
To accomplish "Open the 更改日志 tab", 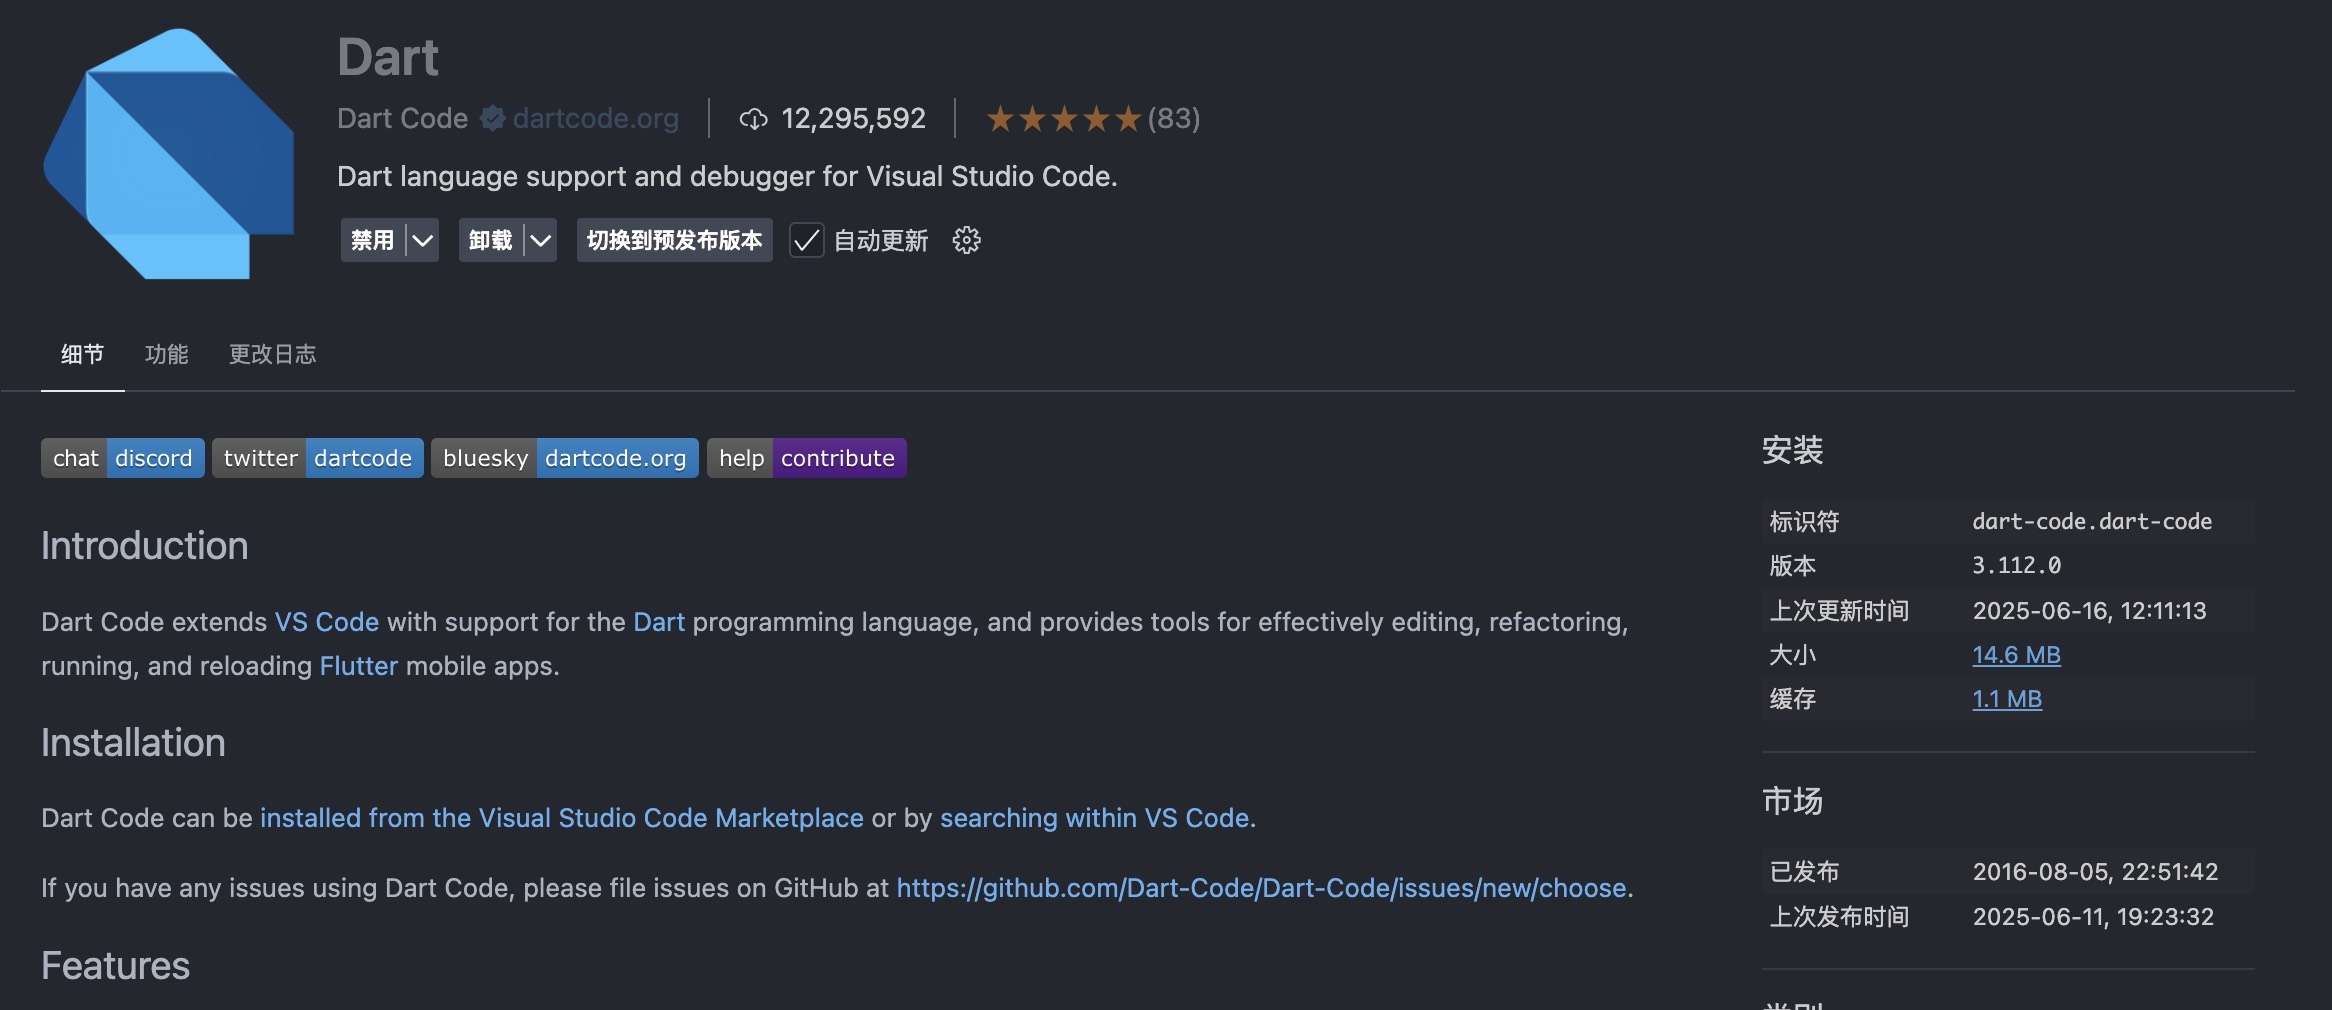I will coord(272,354).
